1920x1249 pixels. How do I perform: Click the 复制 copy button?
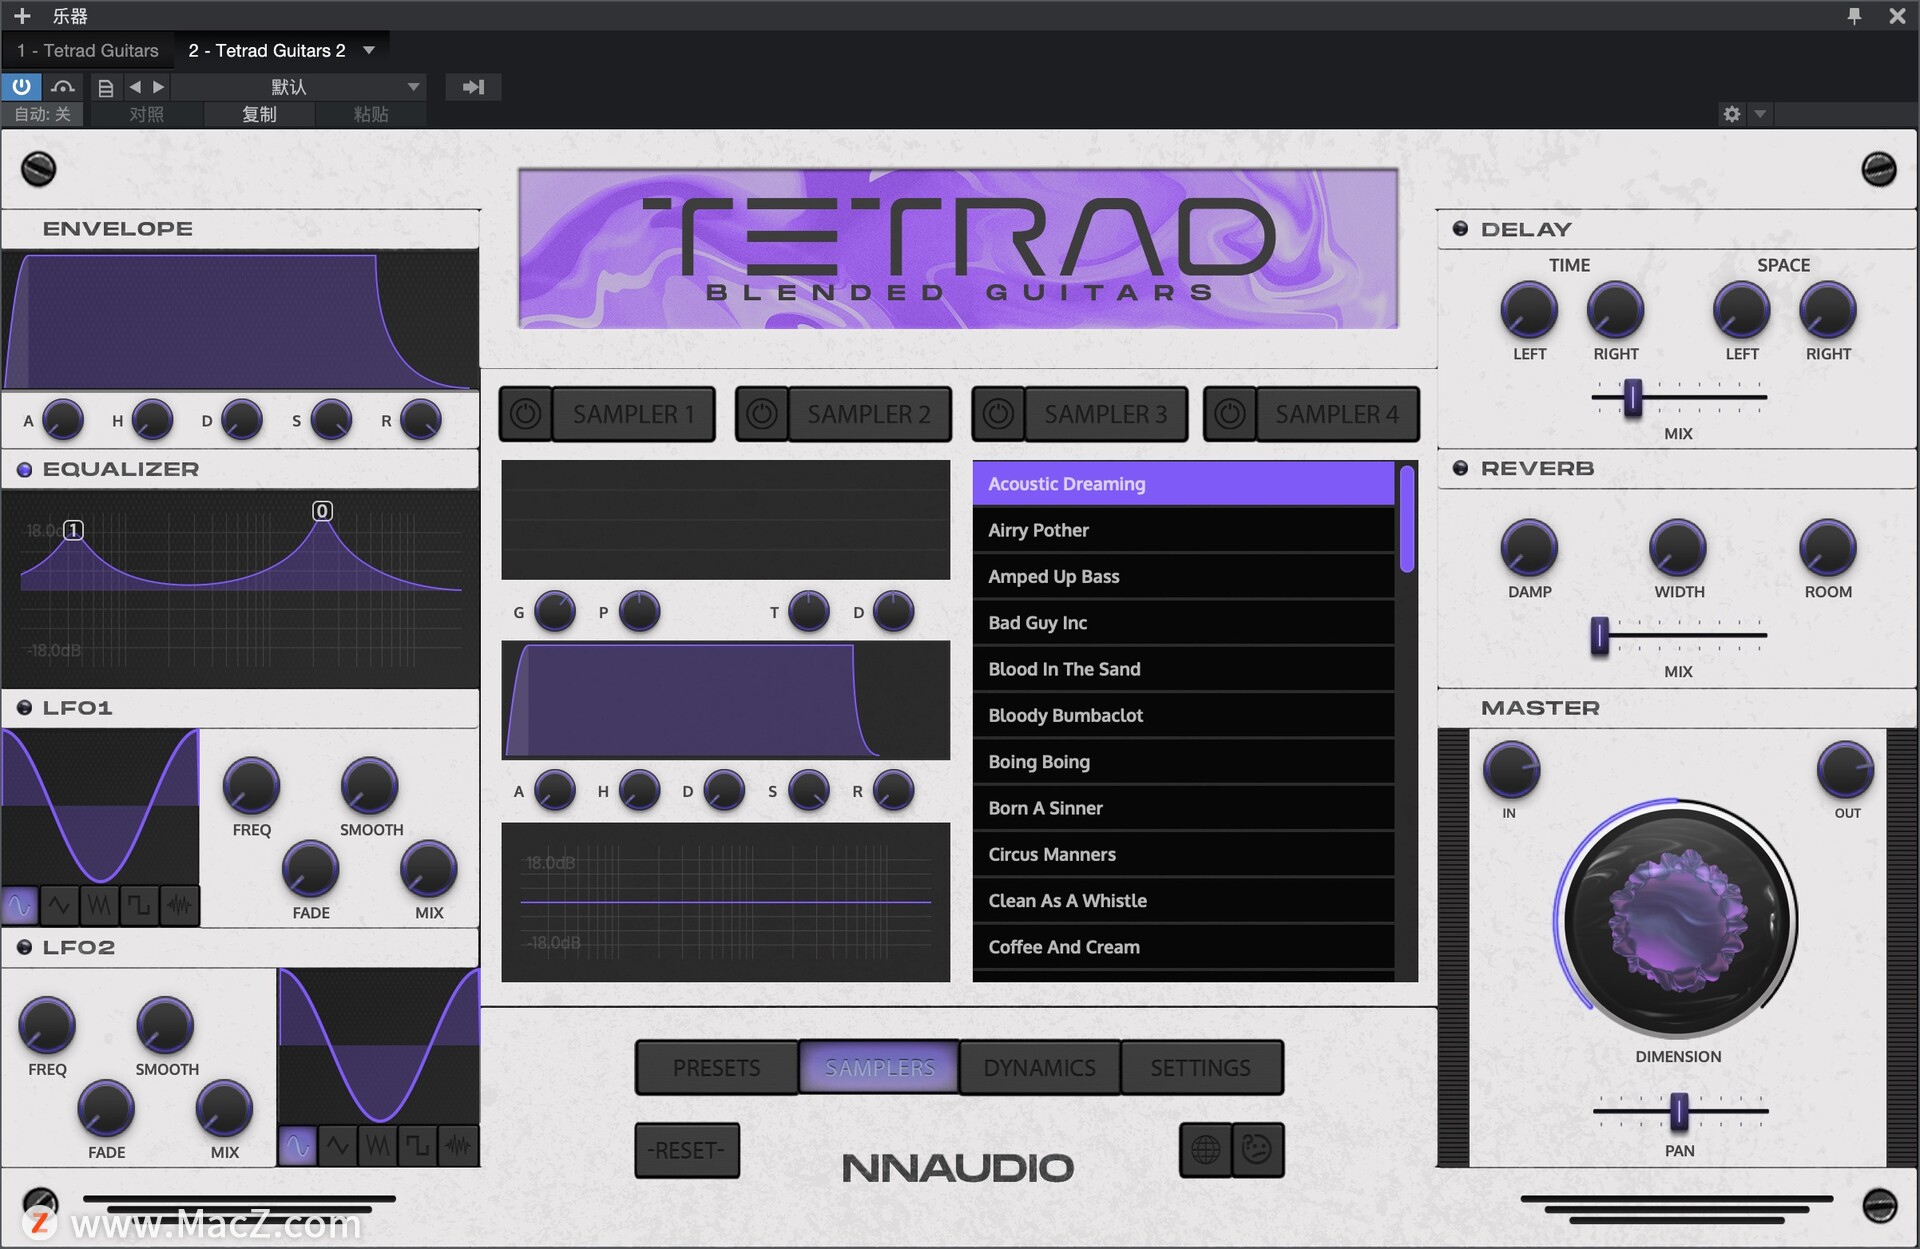259,114
